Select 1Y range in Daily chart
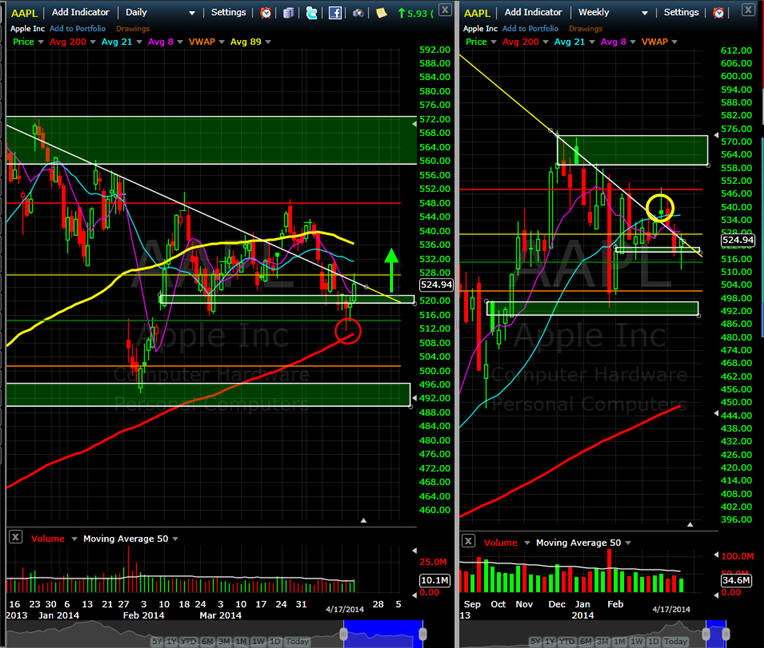764x648 pixels. coord(172,641)
